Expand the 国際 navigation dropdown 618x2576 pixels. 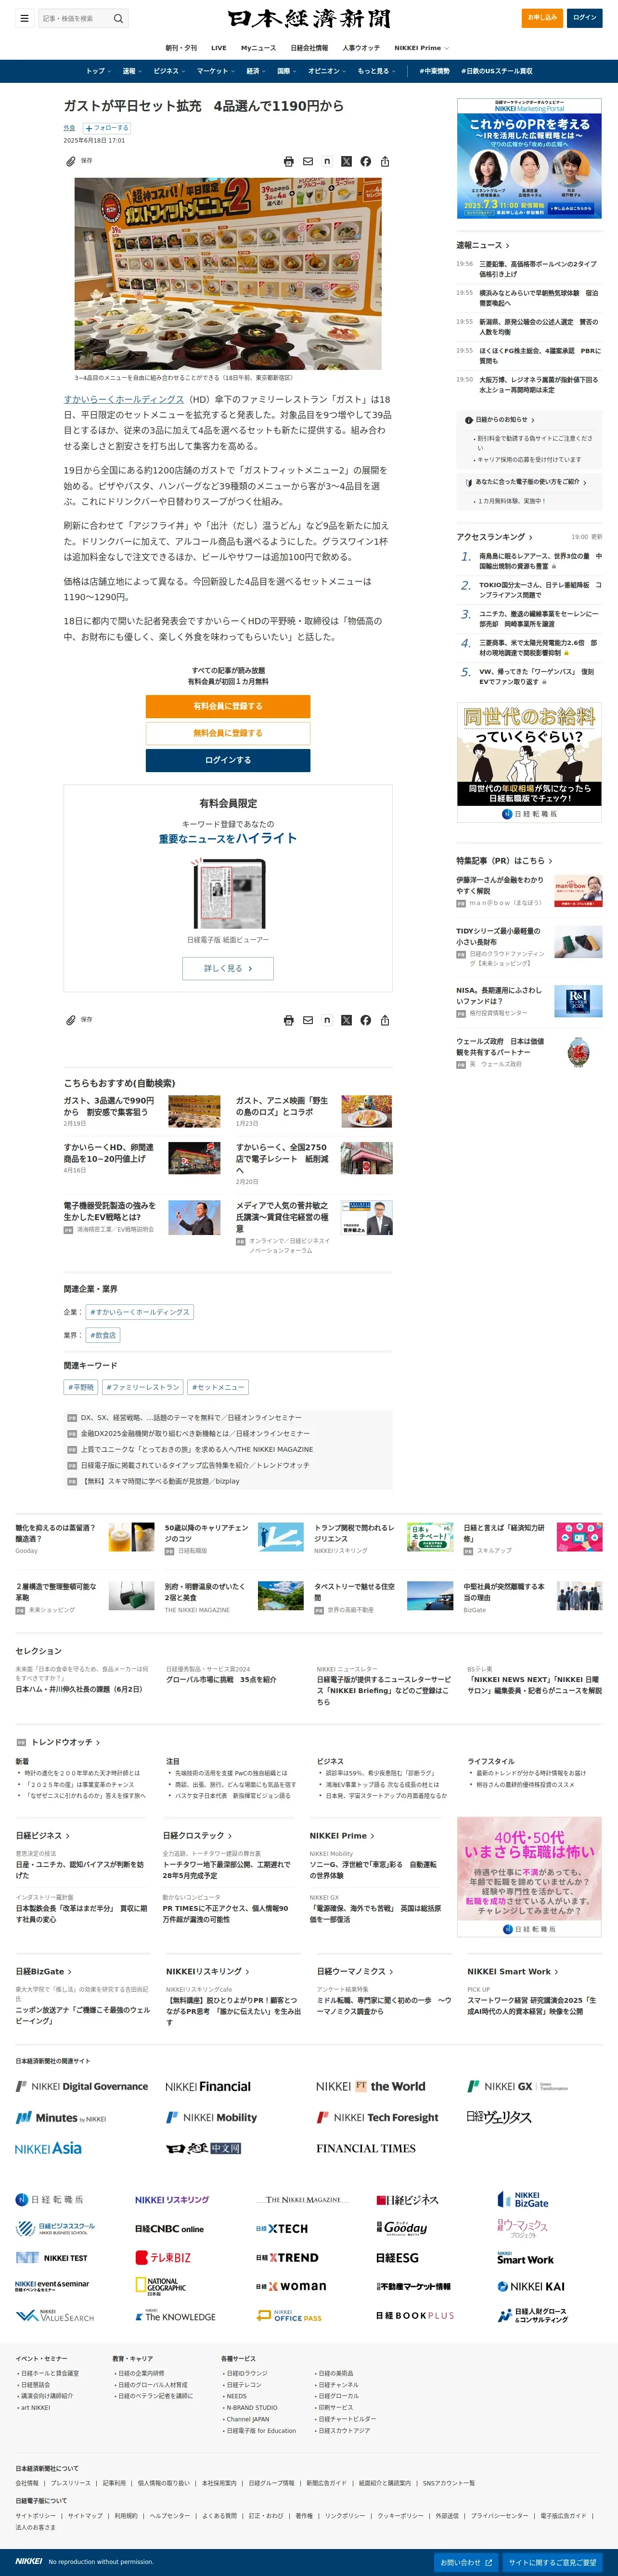tap(287, 71)
